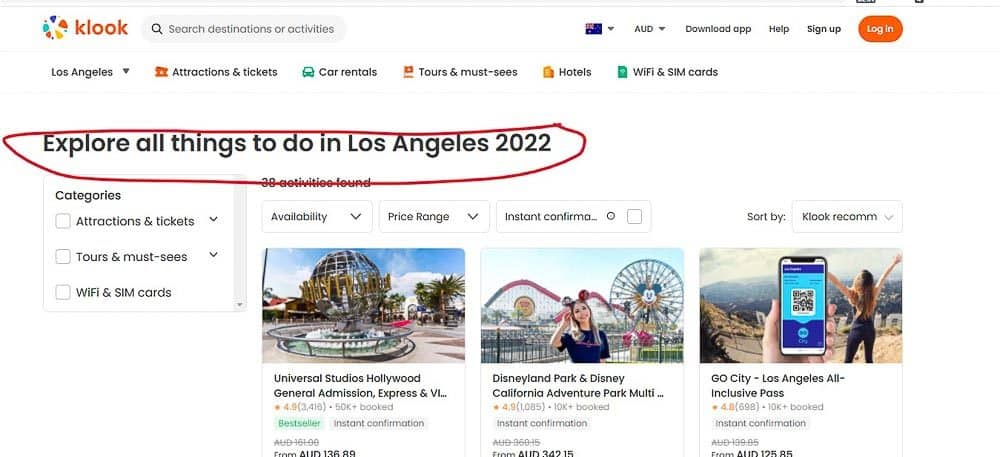
Task: Click the Universal Studios globe thumbnail
Action: (364, 305)
